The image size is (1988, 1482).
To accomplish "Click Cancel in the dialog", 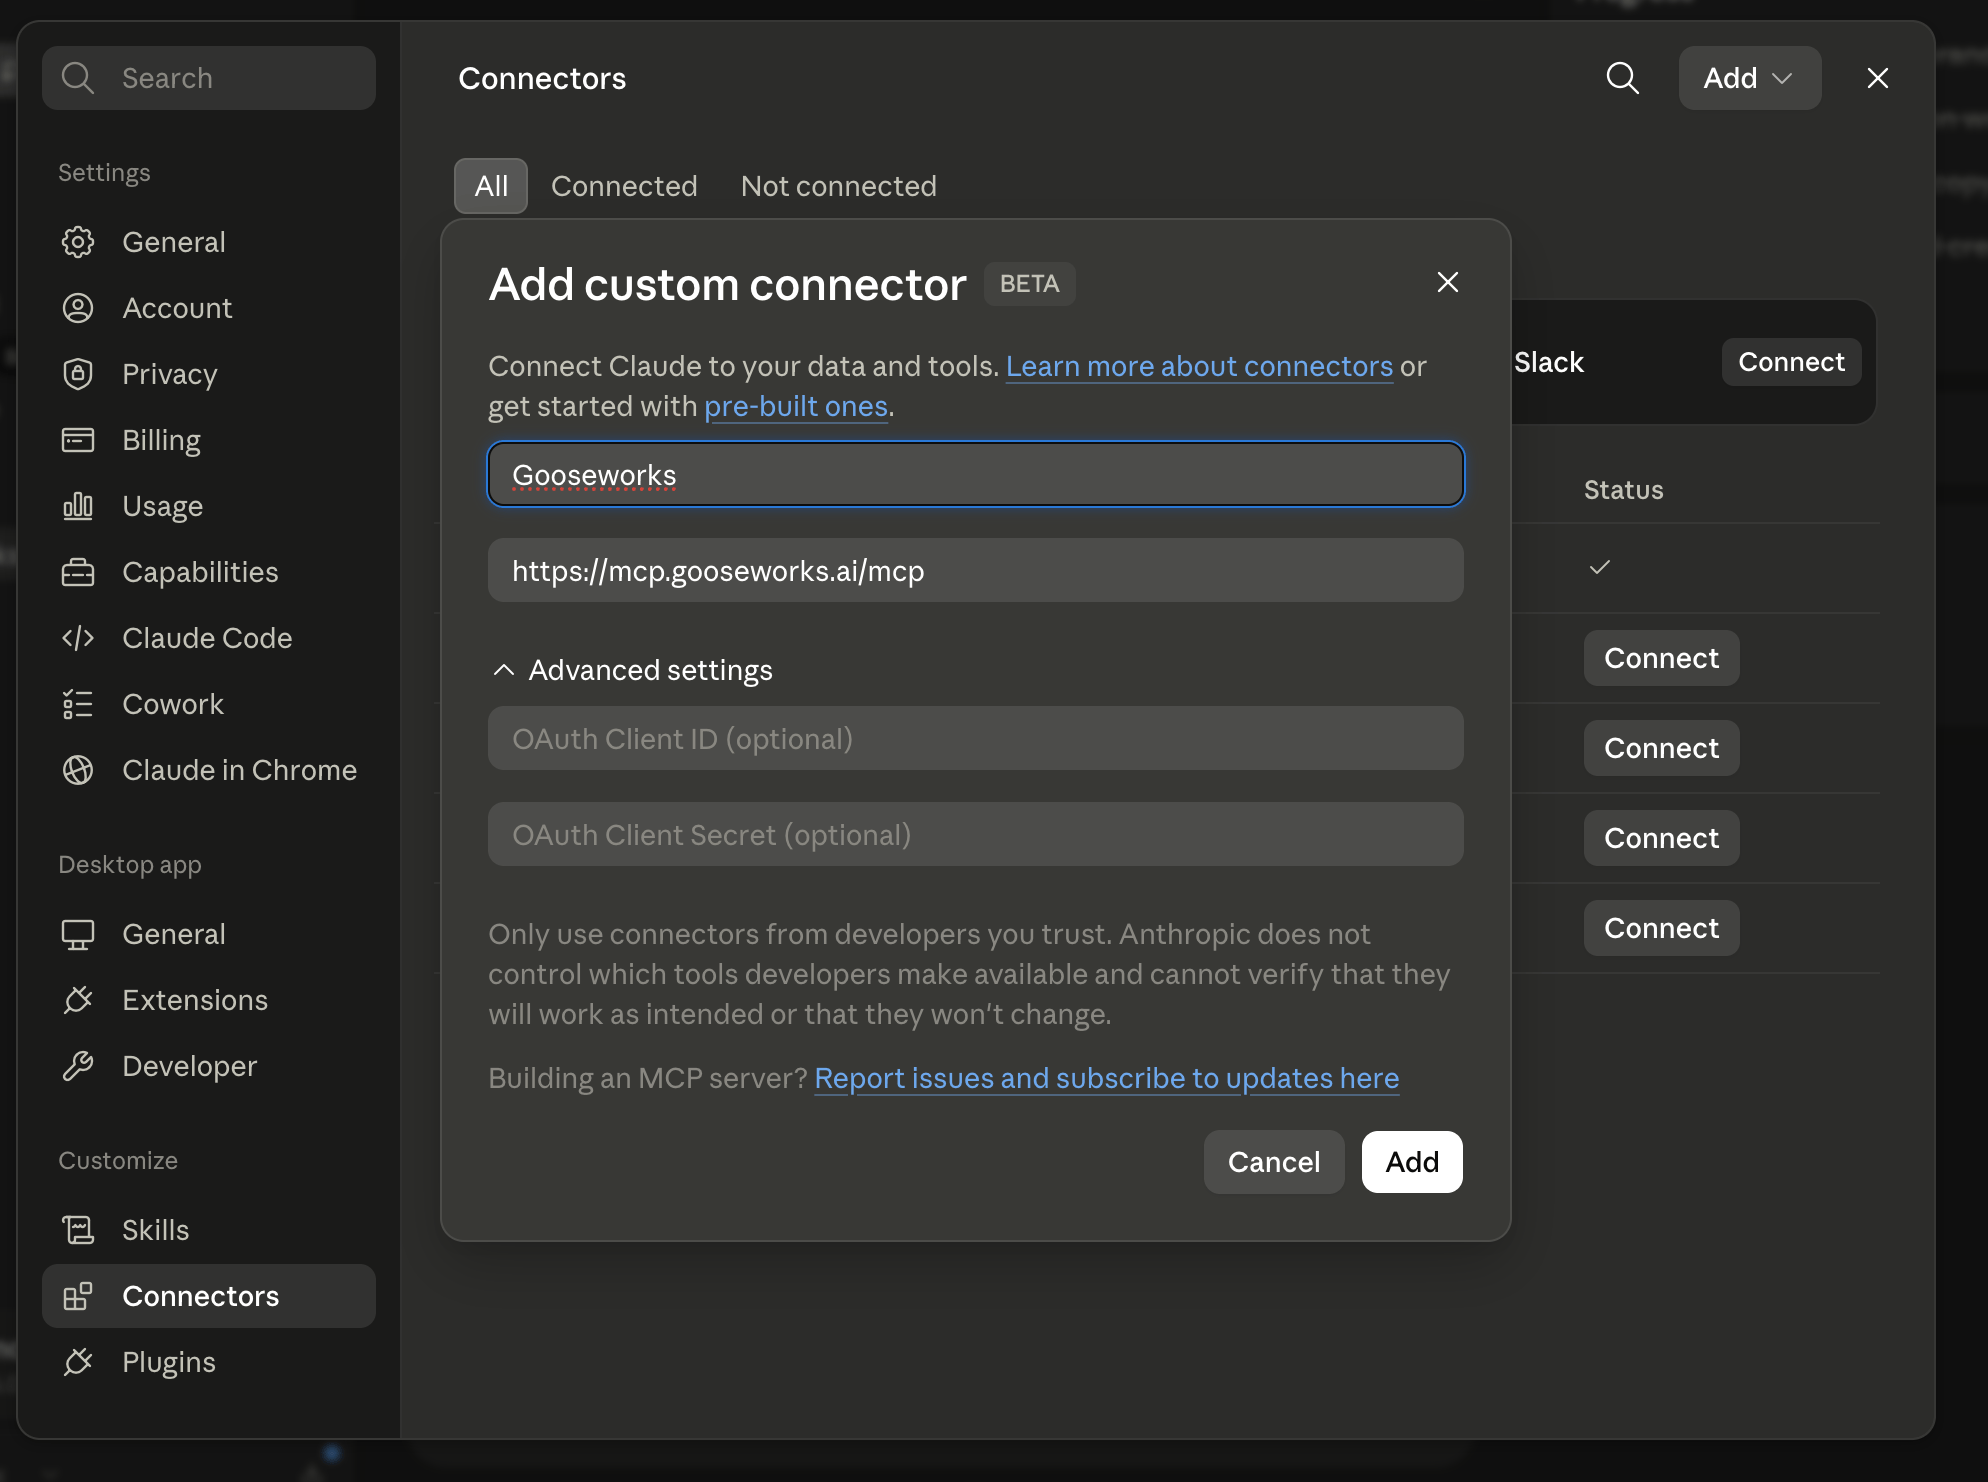I will pos(1274,1162).
